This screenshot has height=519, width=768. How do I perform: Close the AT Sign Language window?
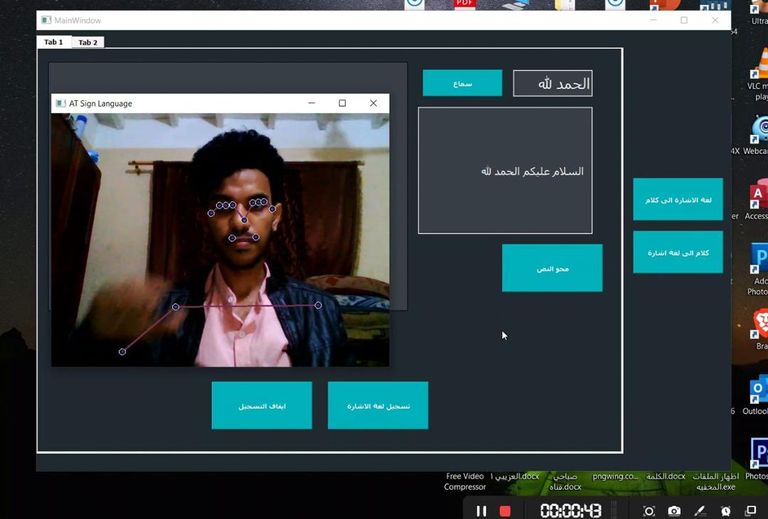[373, 103]
